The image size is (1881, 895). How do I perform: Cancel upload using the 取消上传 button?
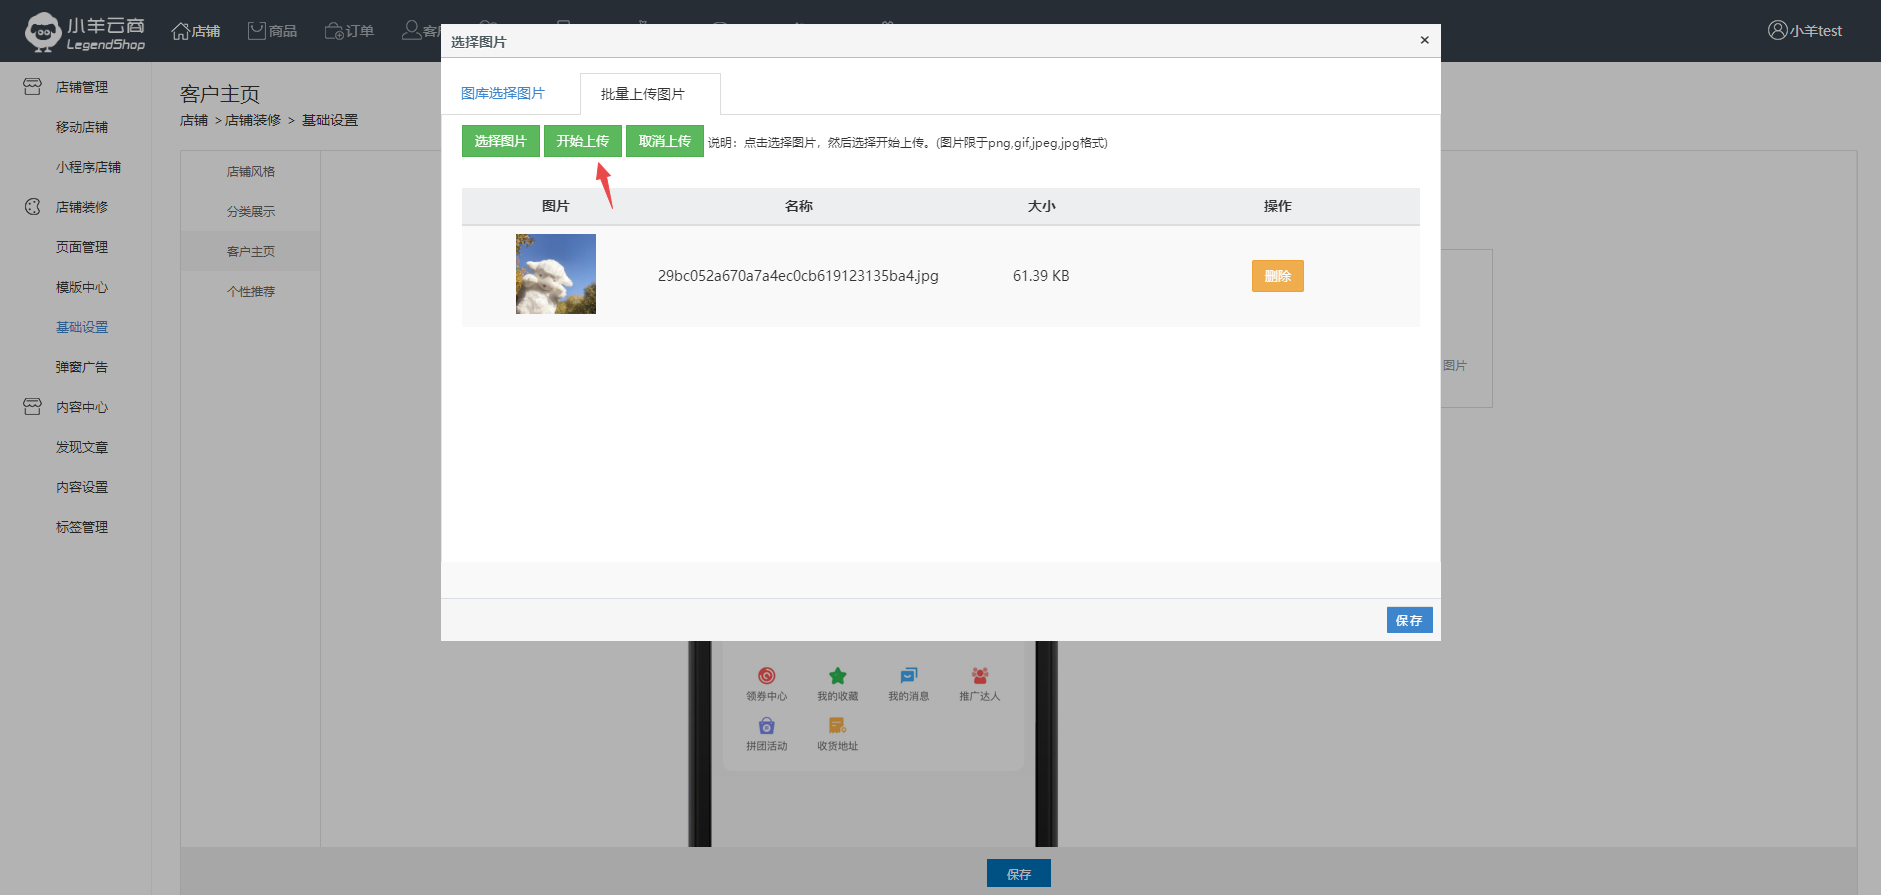(x=664, y=141)
